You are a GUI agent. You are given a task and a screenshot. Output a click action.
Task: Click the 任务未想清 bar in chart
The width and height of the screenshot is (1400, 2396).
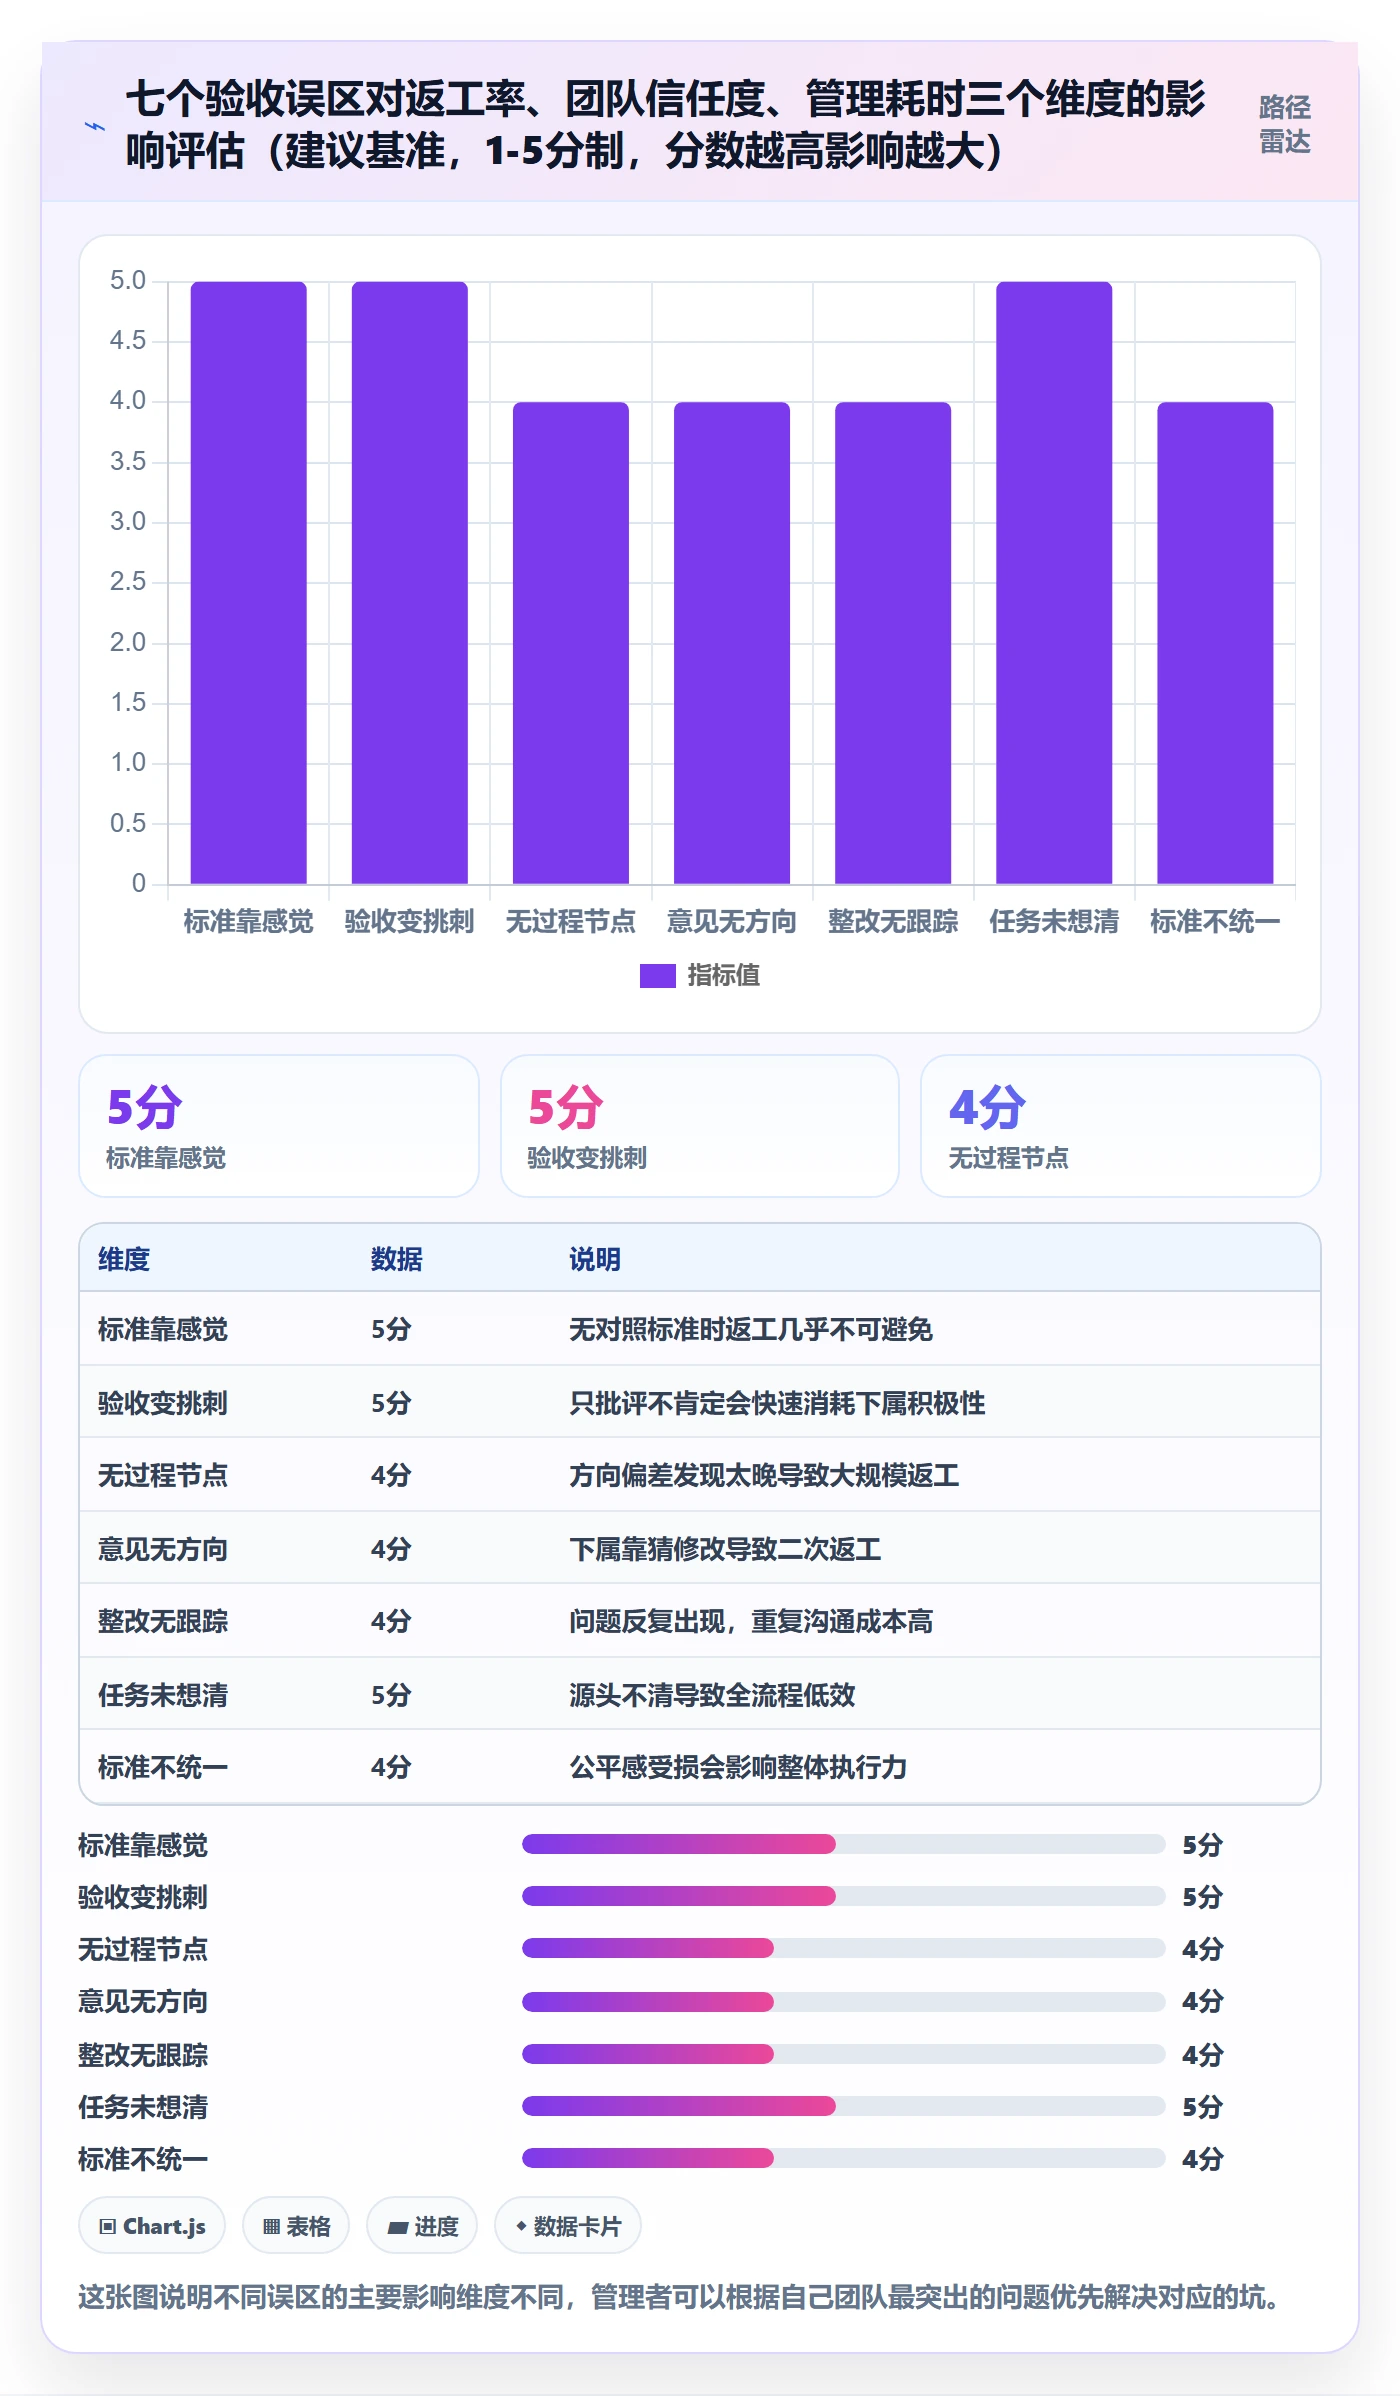pos(1054,582)
